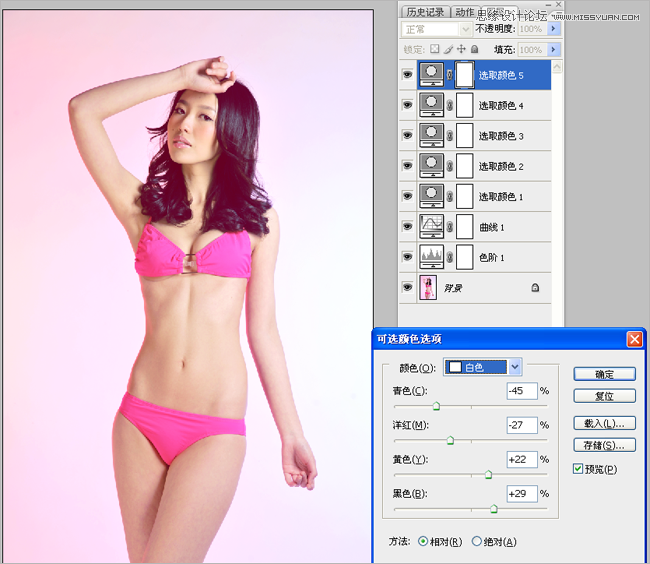The image size is (650, 564).
Task: Select 相对 method radio button
Action: tap(423, 541)
